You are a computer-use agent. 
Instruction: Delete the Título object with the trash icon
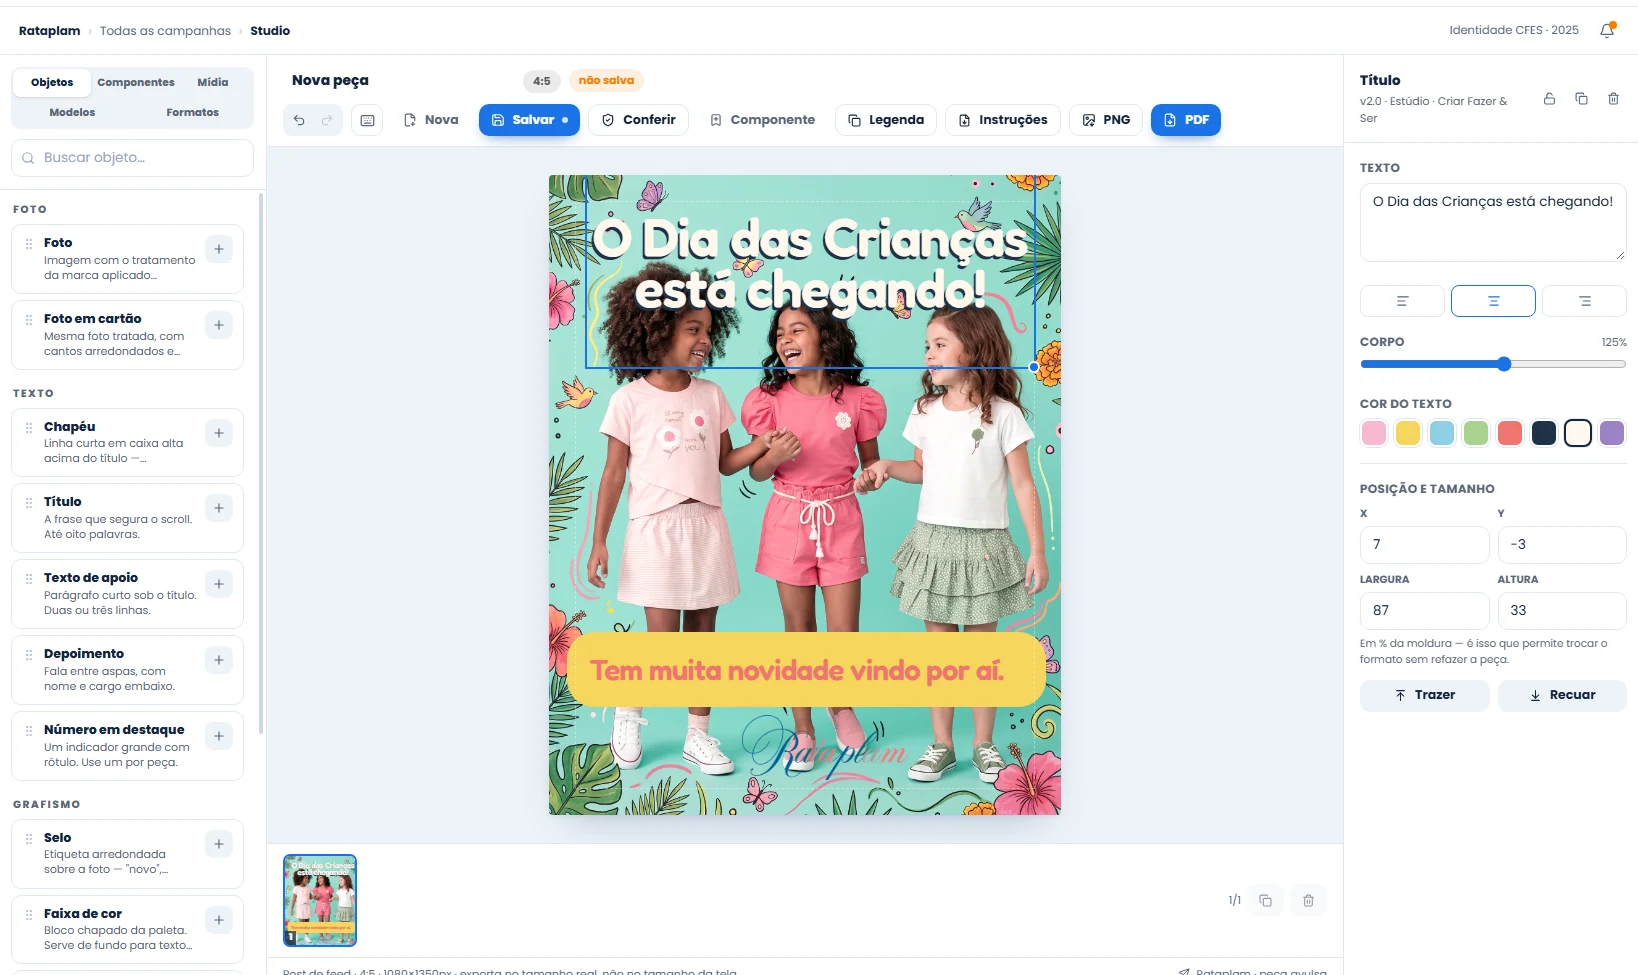tap(1613, 99)
